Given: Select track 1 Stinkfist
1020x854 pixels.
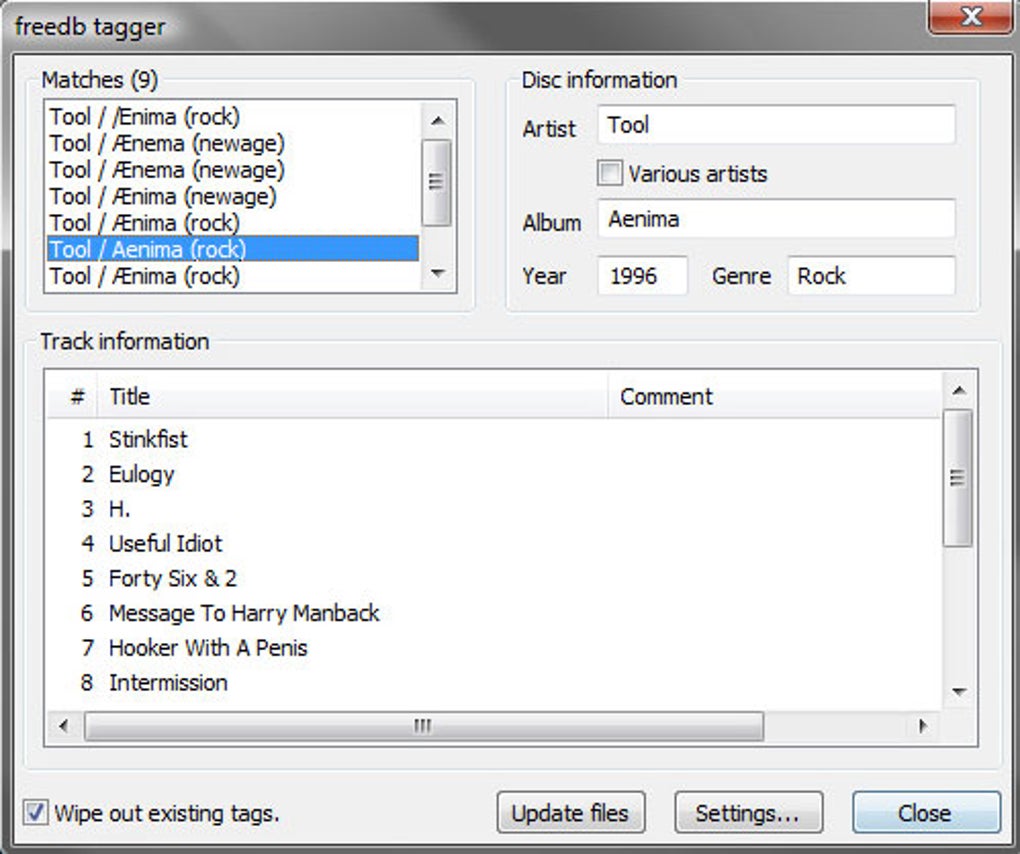Looking at the screenshot, I should [494, 440].
